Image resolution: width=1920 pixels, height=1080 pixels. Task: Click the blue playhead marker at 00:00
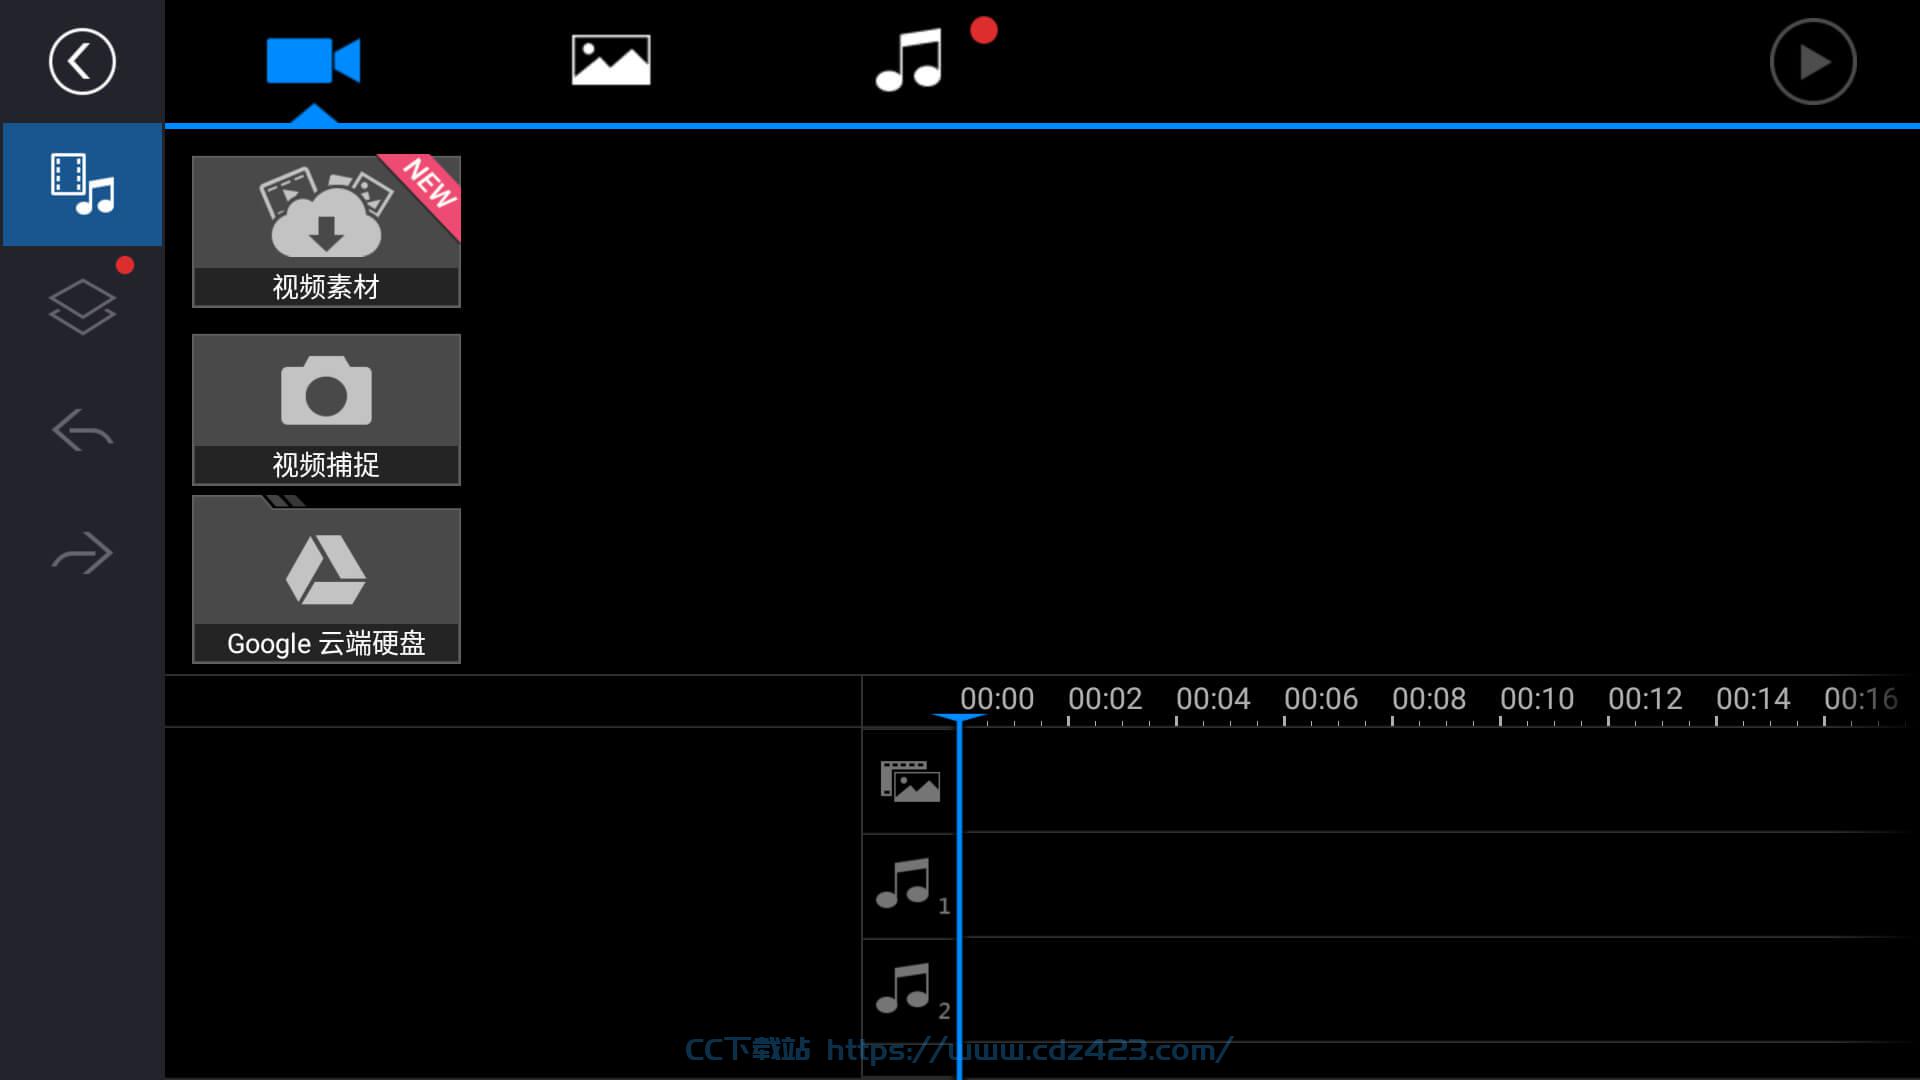[959, 718]
